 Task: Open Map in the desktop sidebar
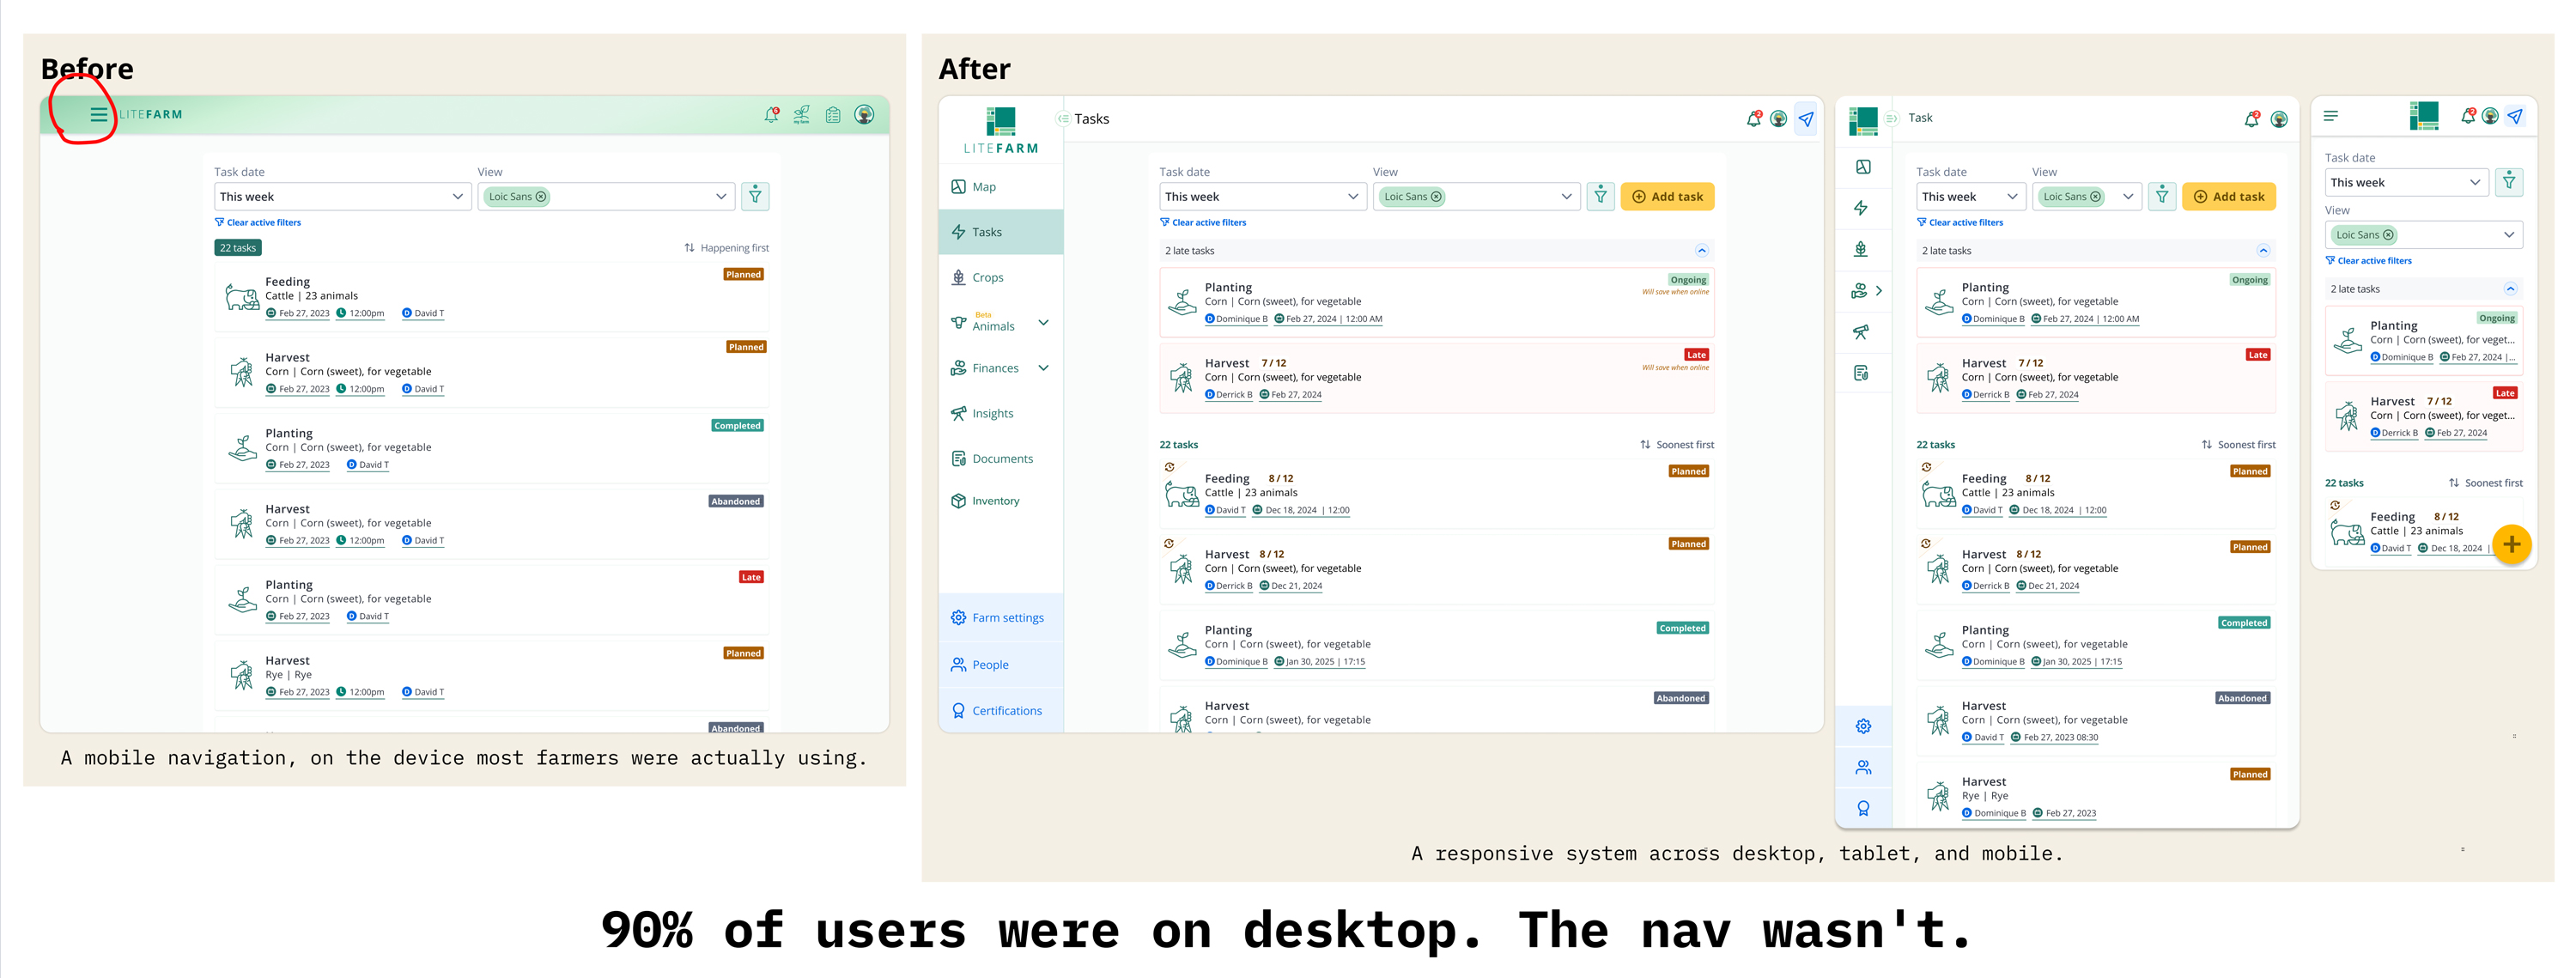1000,187
